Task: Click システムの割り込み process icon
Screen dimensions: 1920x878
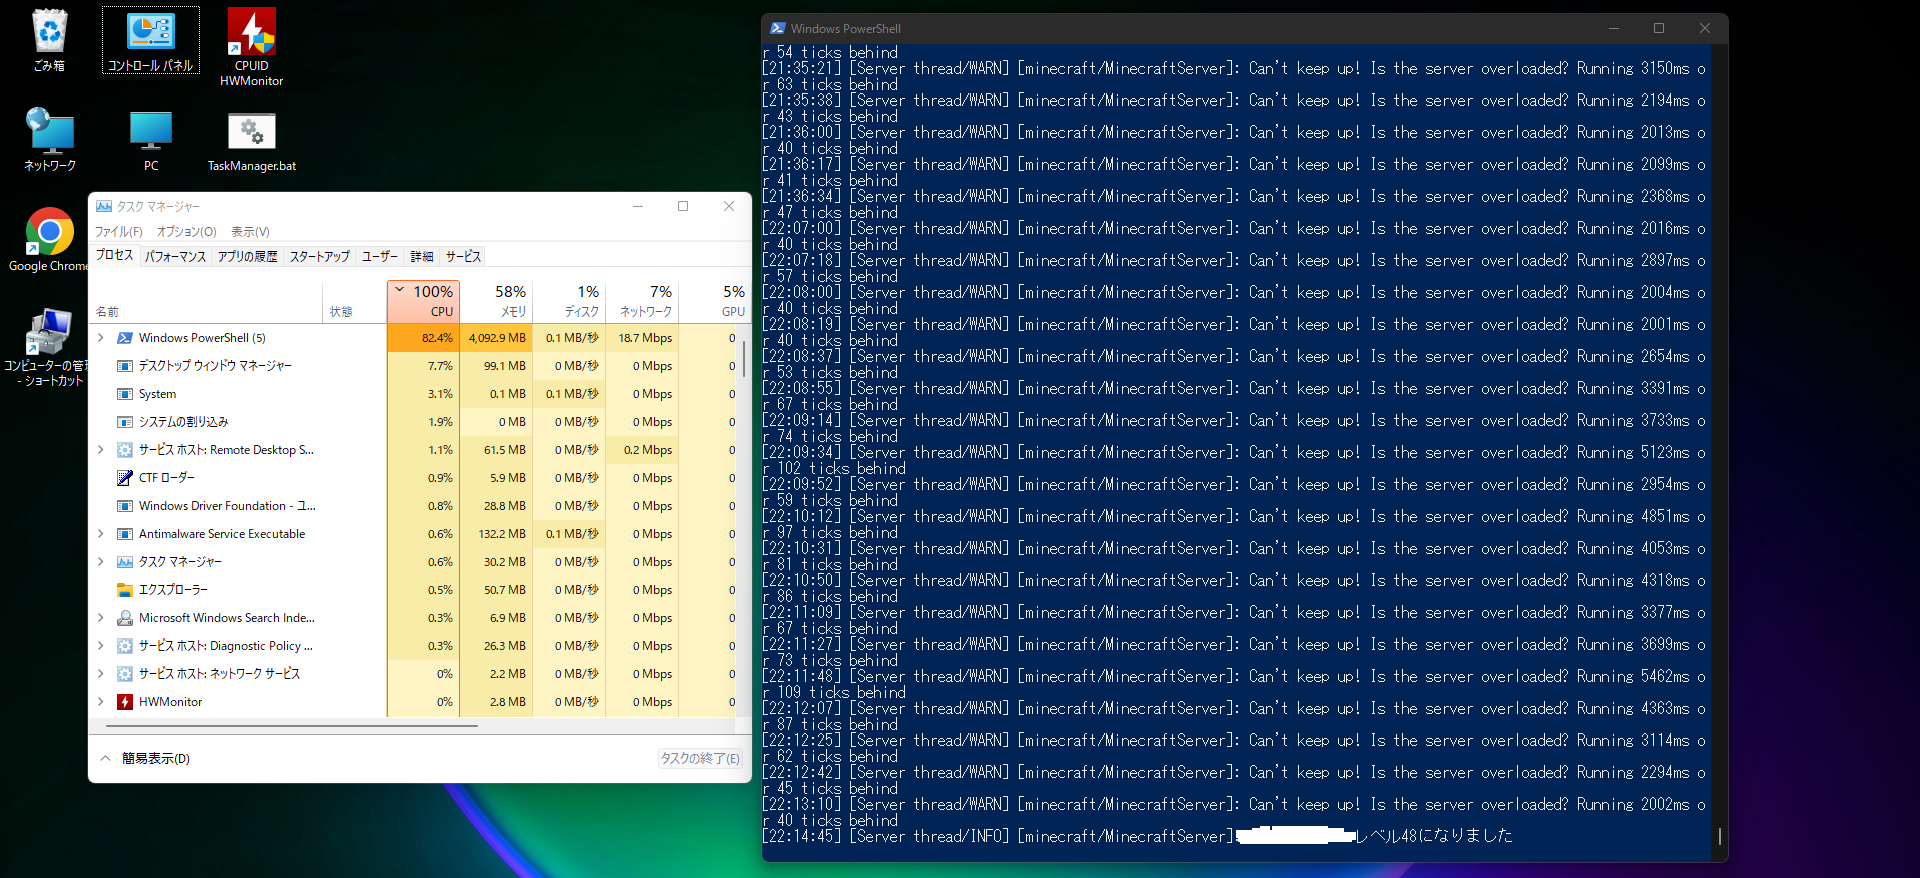Action: click(125, 422)
